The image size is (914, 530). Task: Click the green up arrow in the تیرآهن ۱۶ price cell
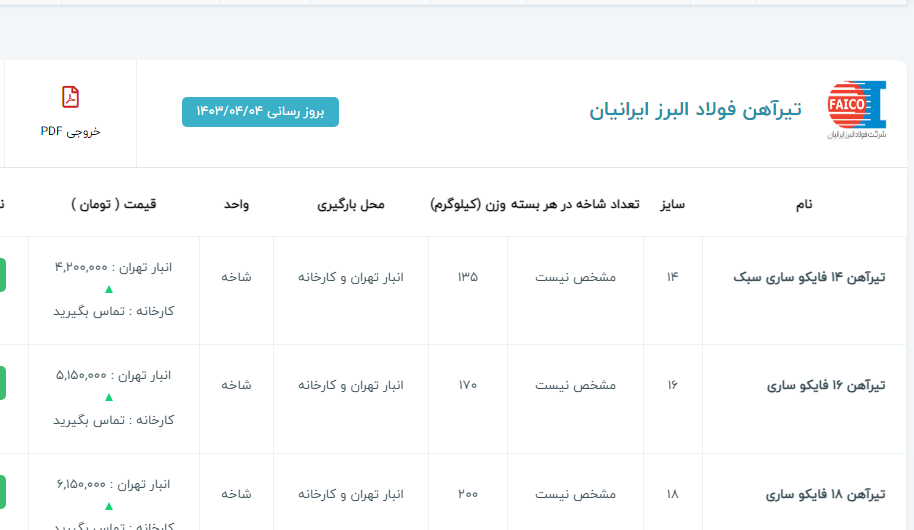pos(109,398)
